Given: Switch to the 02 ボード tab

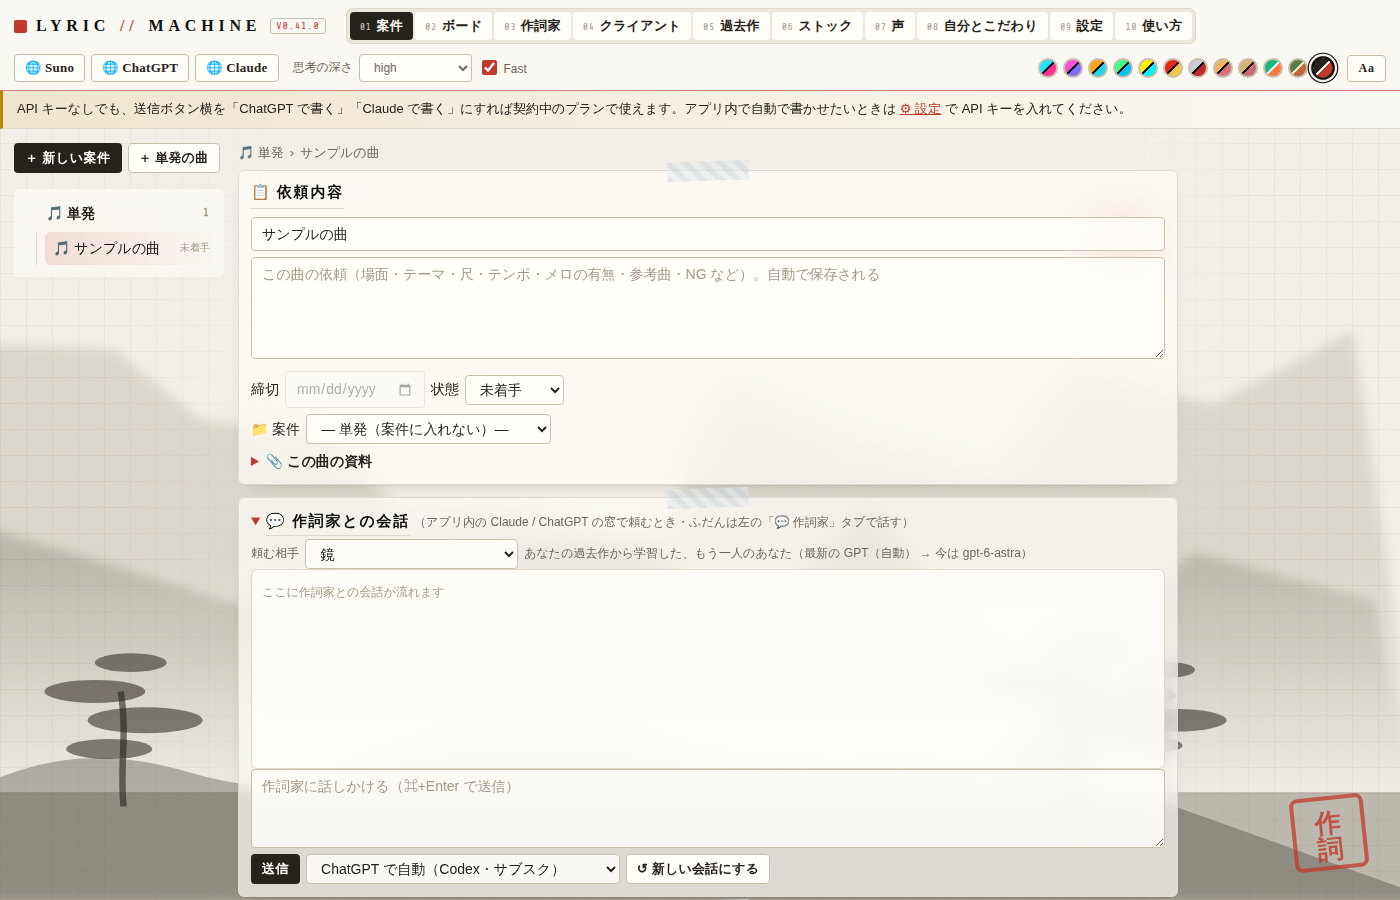Looking at the screenshot, I should pos(453,26).
